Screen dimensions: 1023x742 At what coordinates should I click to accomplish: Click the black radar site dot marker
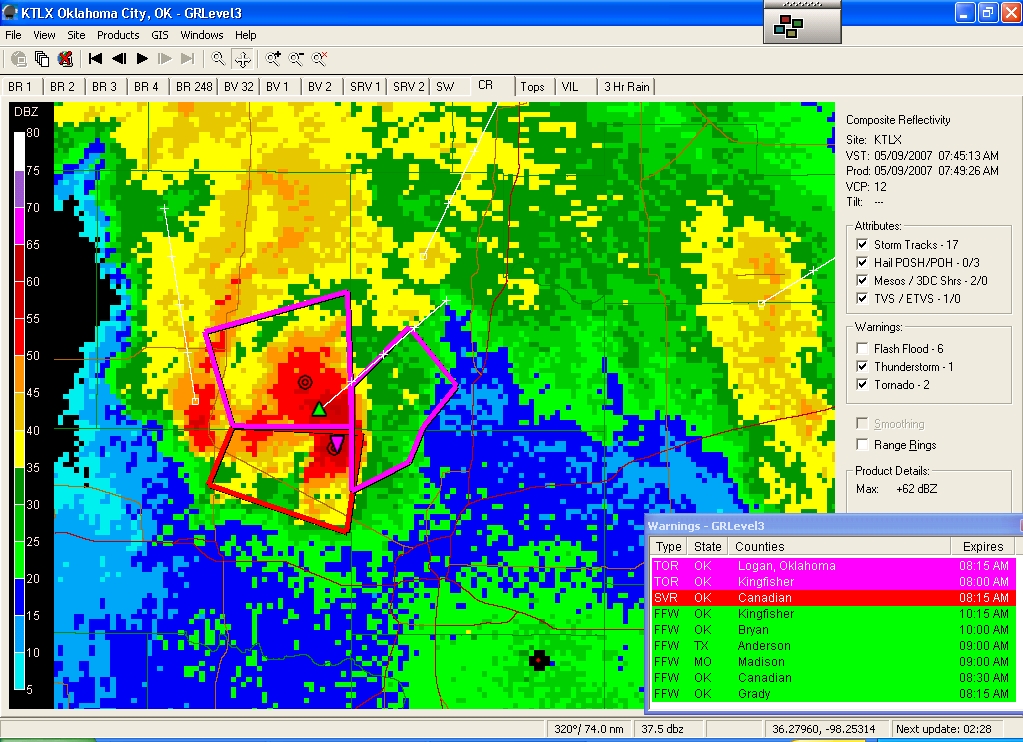coord(539,660)
